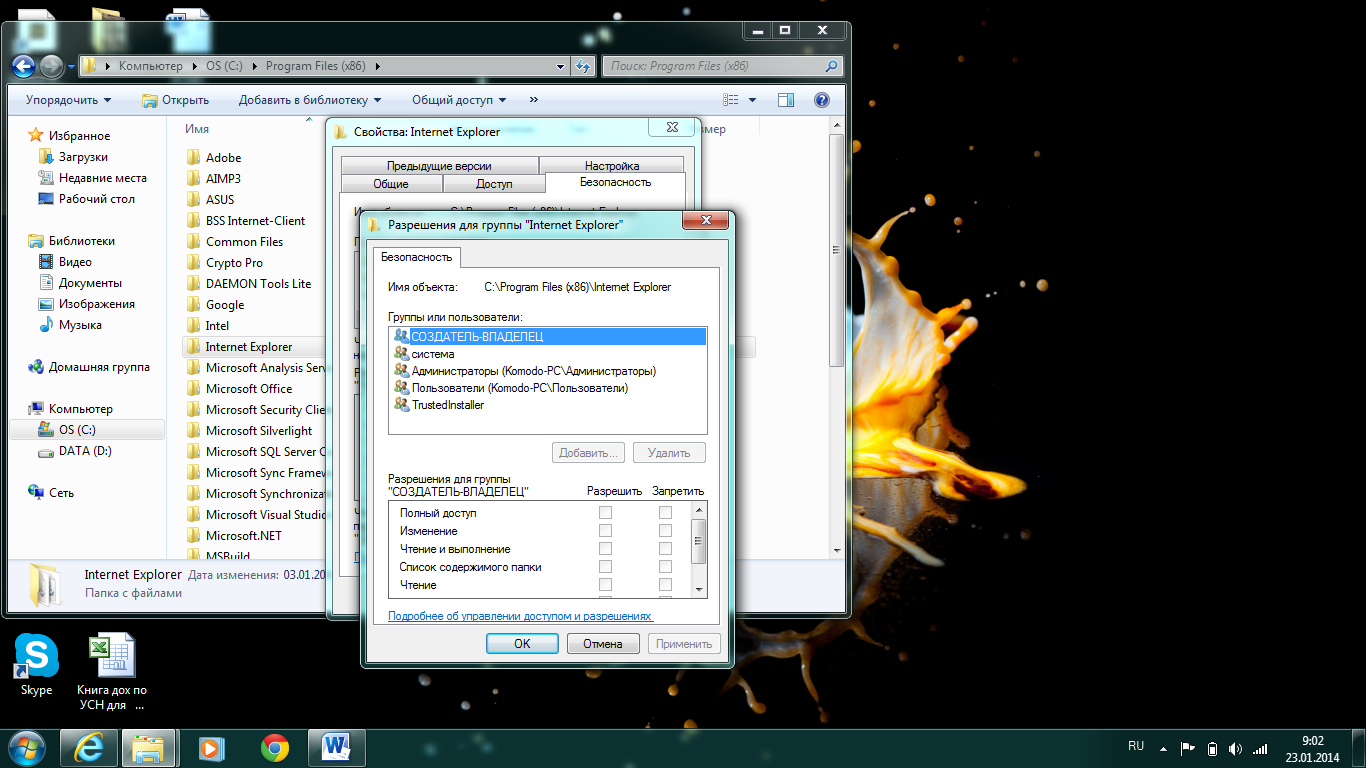Click the Forward arrow in Explorer
This screenshot has width=1366, height=768.
(51, 66)
